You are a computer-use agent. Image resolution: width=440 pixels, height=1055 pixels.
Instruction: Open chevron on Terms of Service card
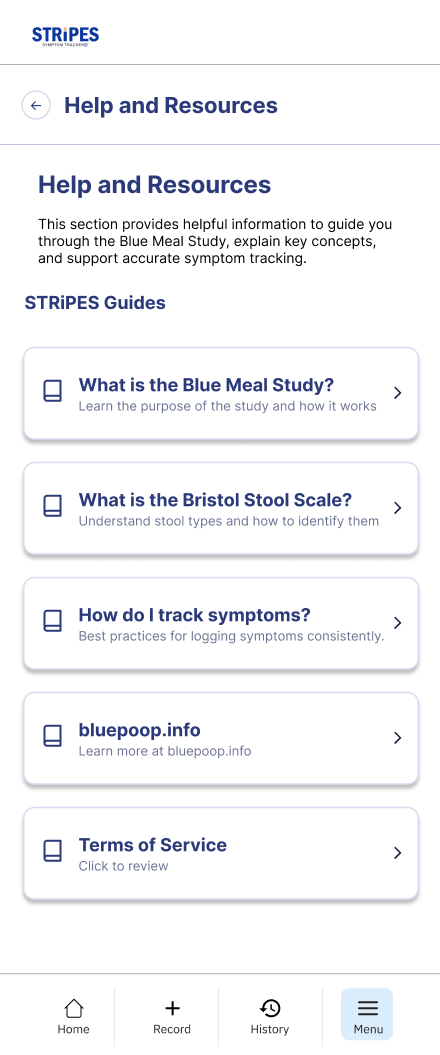click(x=398, y=853)
